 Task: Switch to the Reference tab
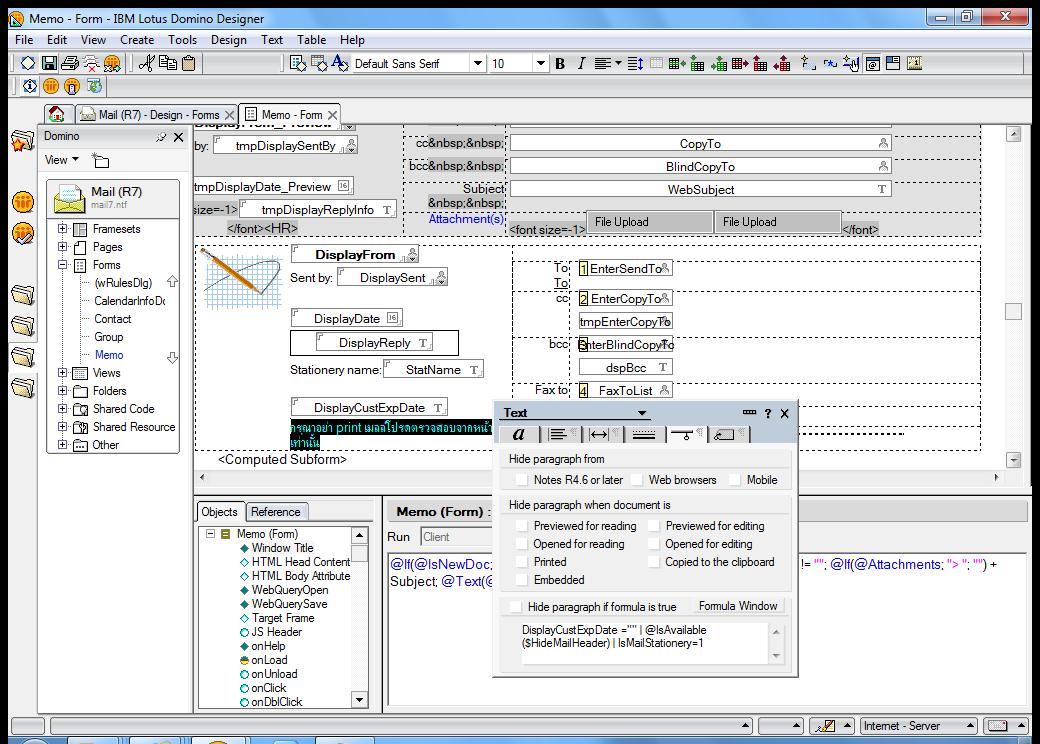coord(275,512)
